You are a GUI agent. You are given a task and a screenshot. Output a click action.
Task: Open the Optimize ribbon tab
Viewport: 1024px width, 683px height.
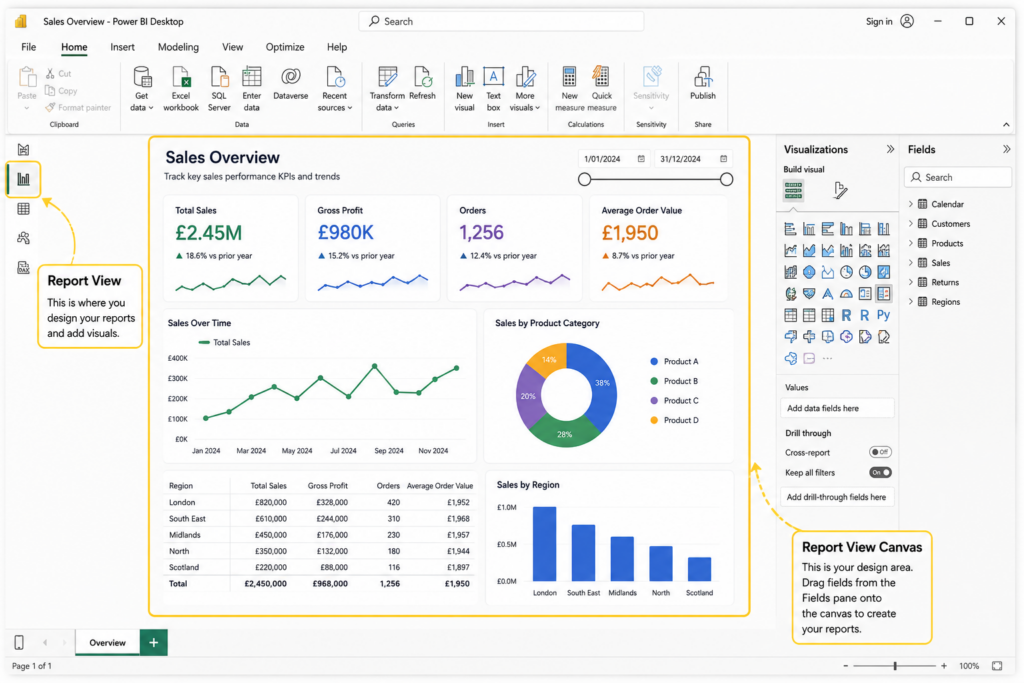click(285, 47)
